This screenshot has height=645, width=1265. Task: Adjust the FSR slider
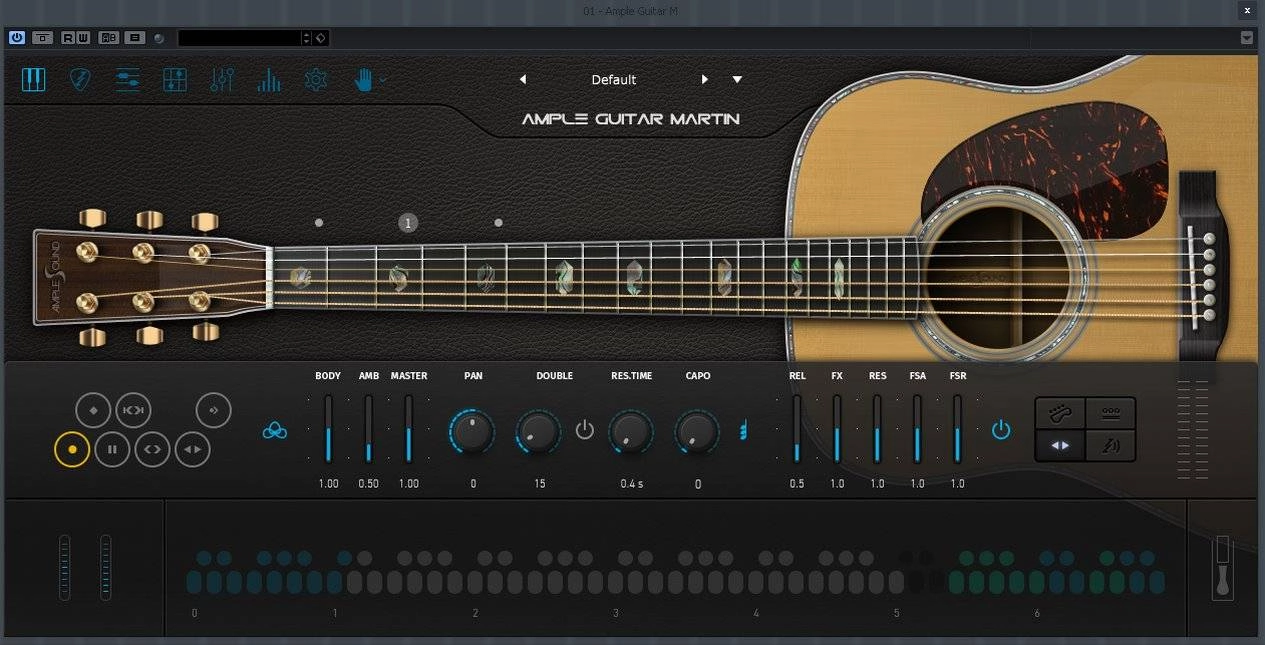957,429
